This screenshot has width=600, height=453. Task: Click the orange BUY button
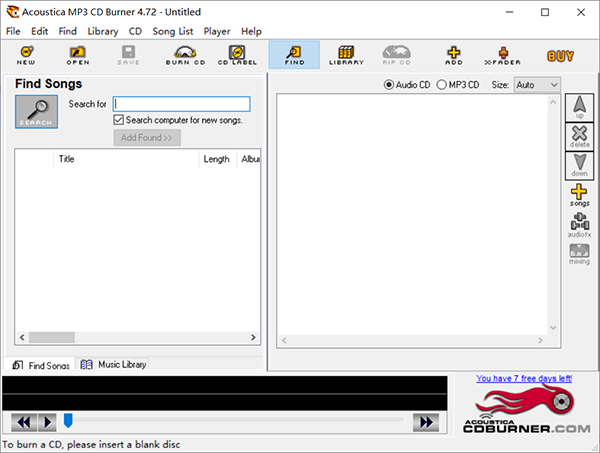[x=560, y=56]
